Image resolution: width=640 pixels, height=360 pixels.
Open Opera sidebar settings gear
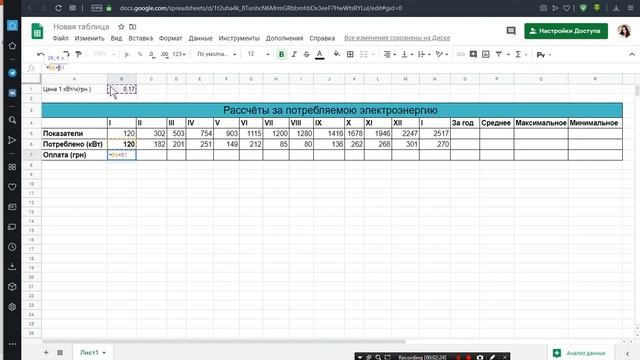12,307
